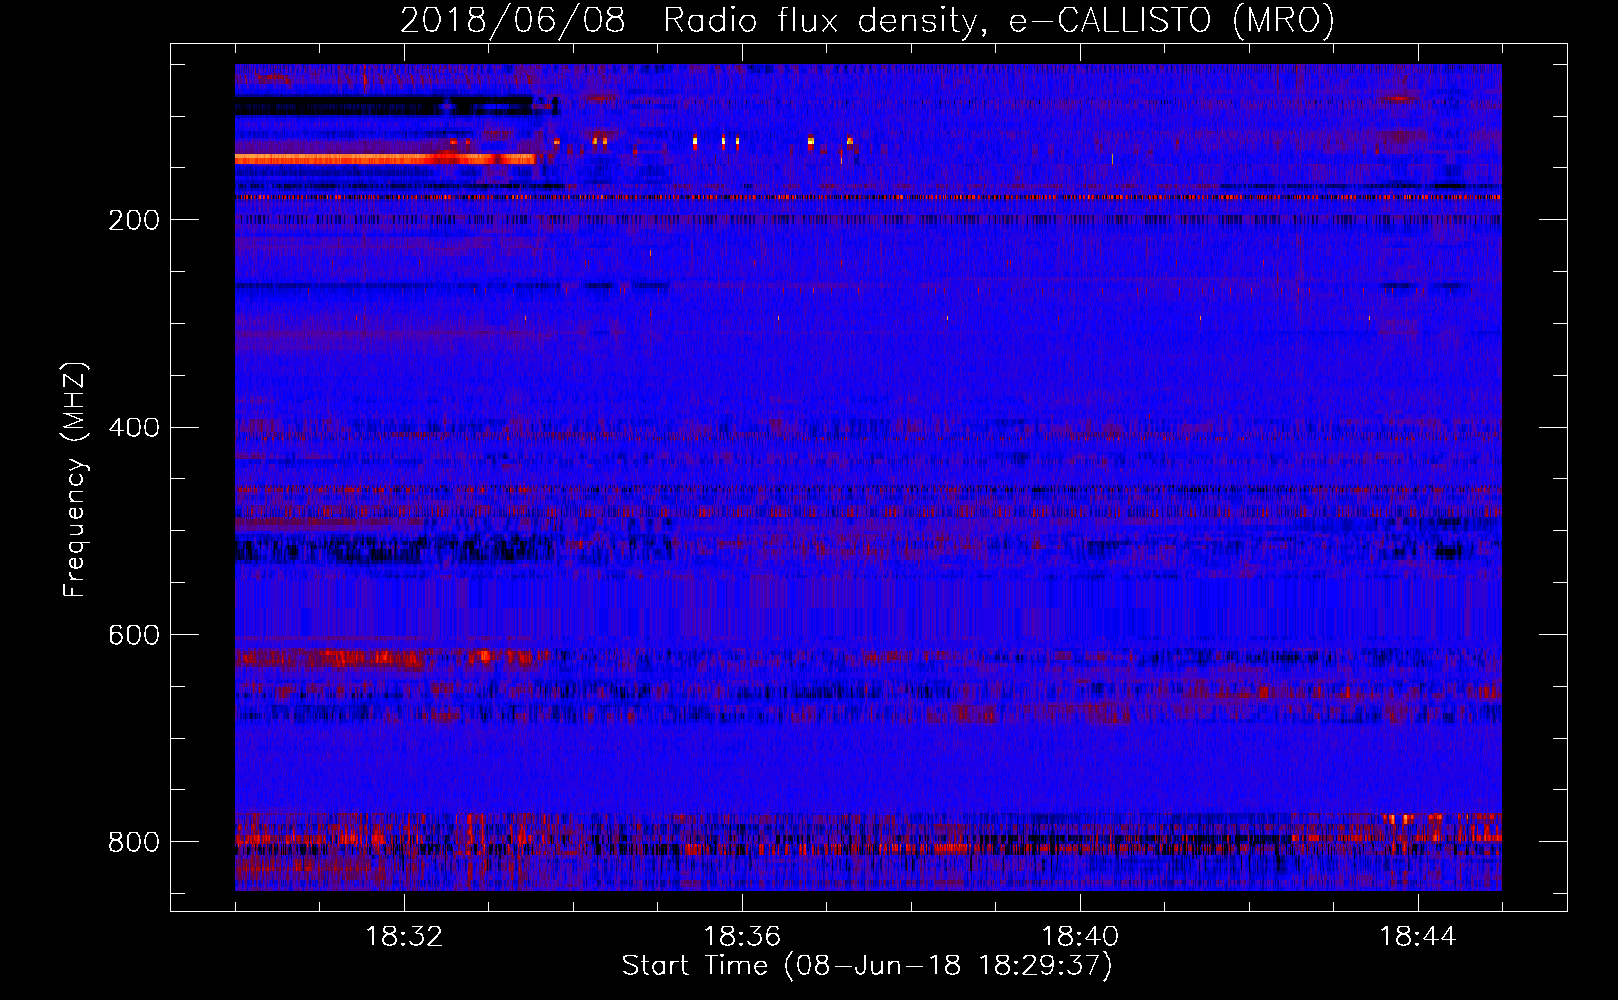Click the 'e-CALLISTO (MRO)' text in title

point(1171,21)
